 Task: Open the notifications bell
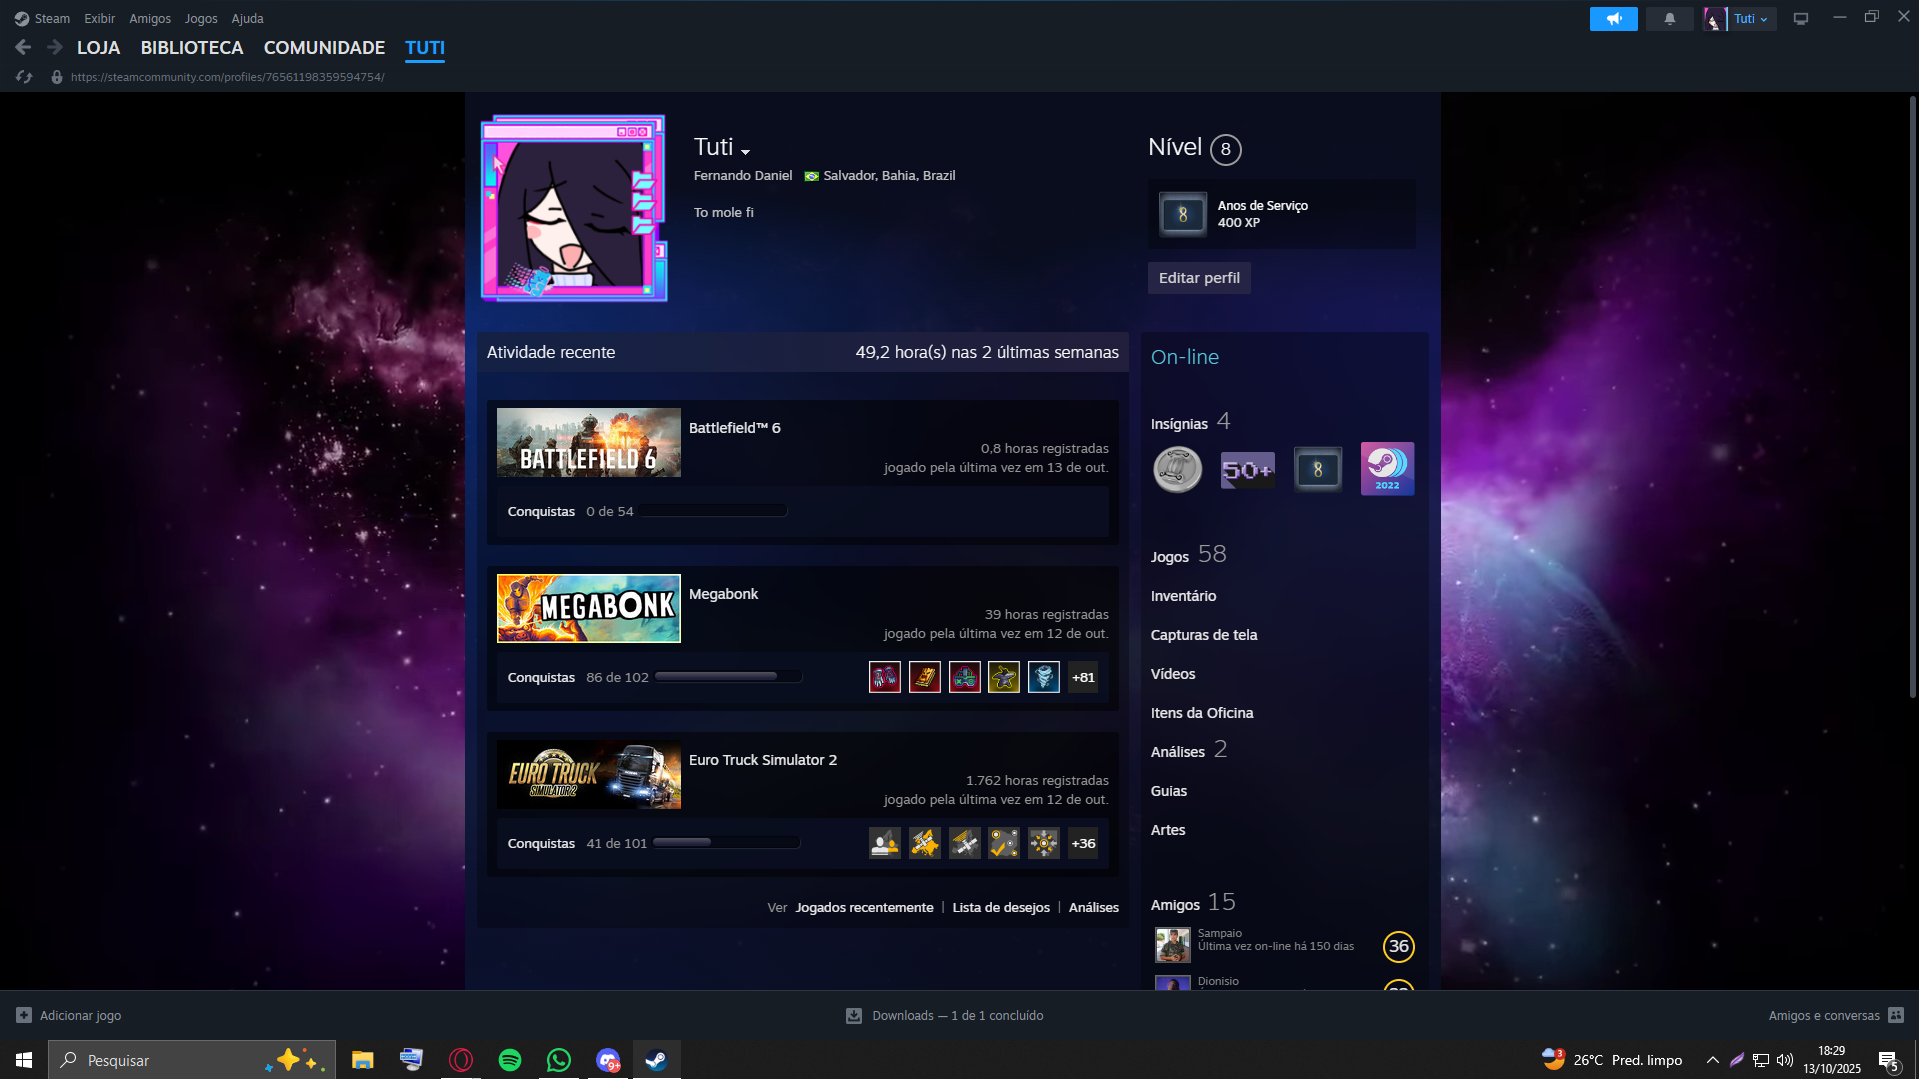coord(1669,19)
